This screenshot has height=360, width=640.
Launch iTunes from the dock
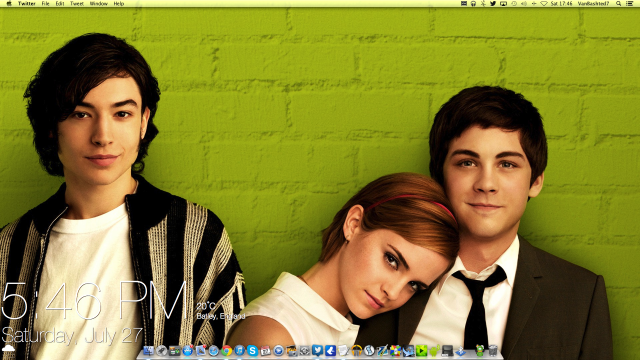pos(240,351)
